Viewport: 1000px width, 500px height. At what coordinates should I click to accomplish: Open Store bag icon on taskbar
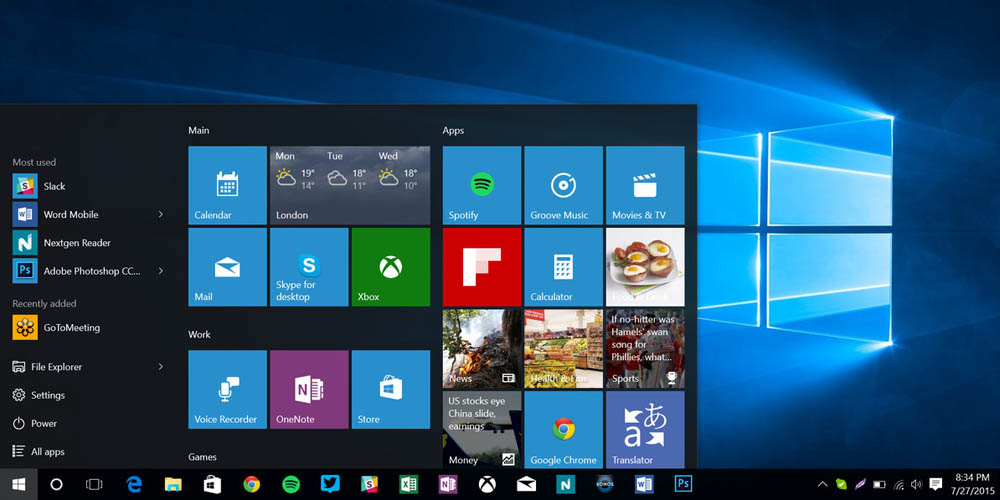click(x=212, y=485)
